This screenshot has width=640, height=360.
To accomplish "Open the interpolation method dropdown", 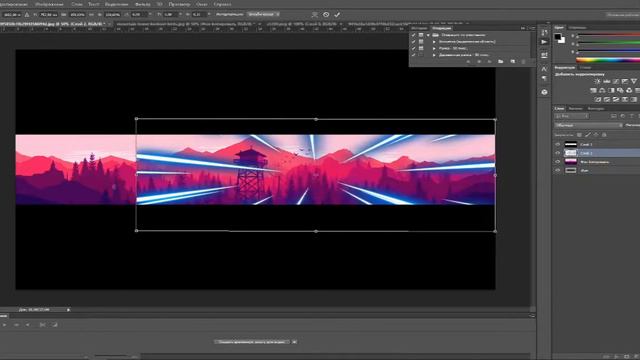I will (x=263, y=14).
